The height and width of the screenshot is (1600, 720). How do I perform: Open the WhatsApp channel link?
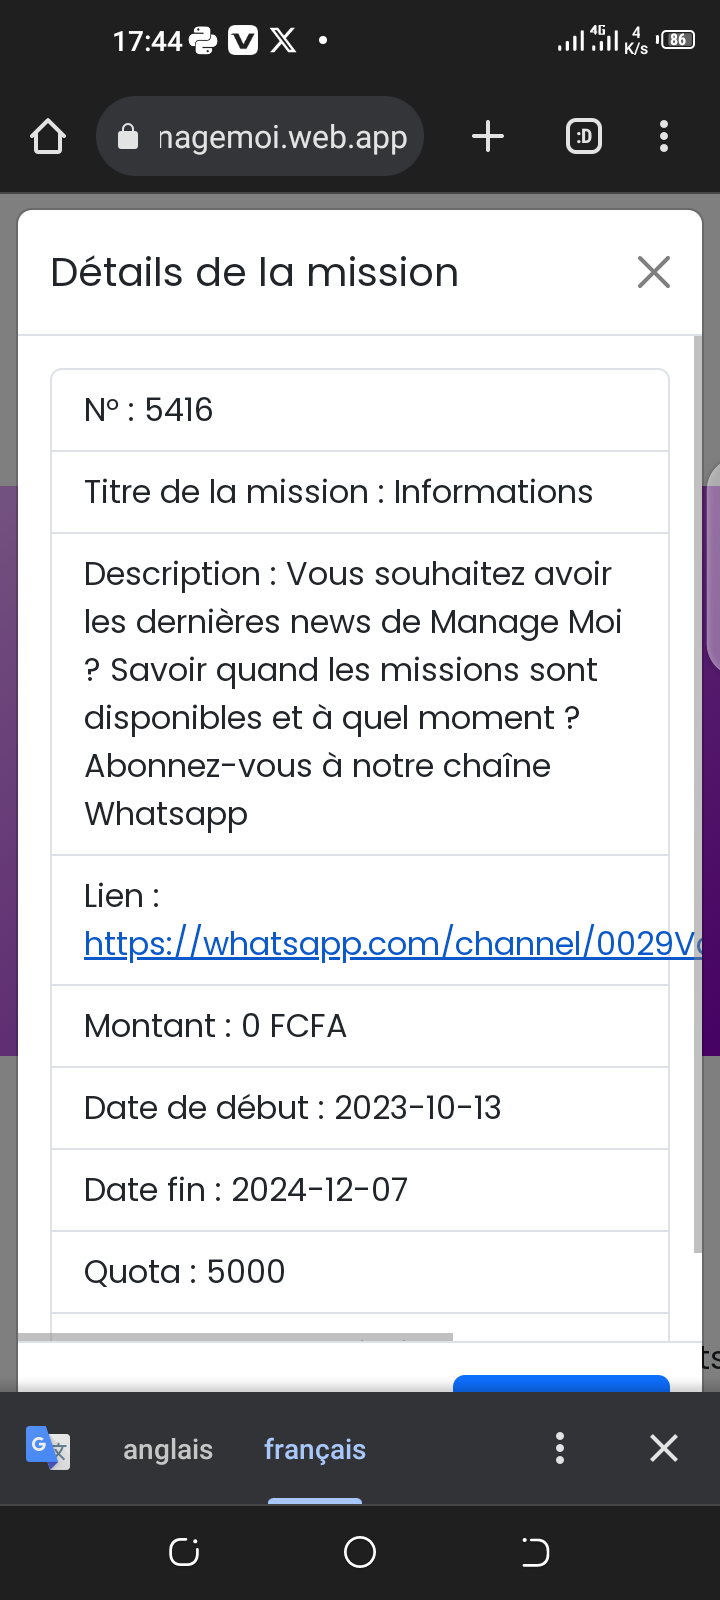point(392,944)
